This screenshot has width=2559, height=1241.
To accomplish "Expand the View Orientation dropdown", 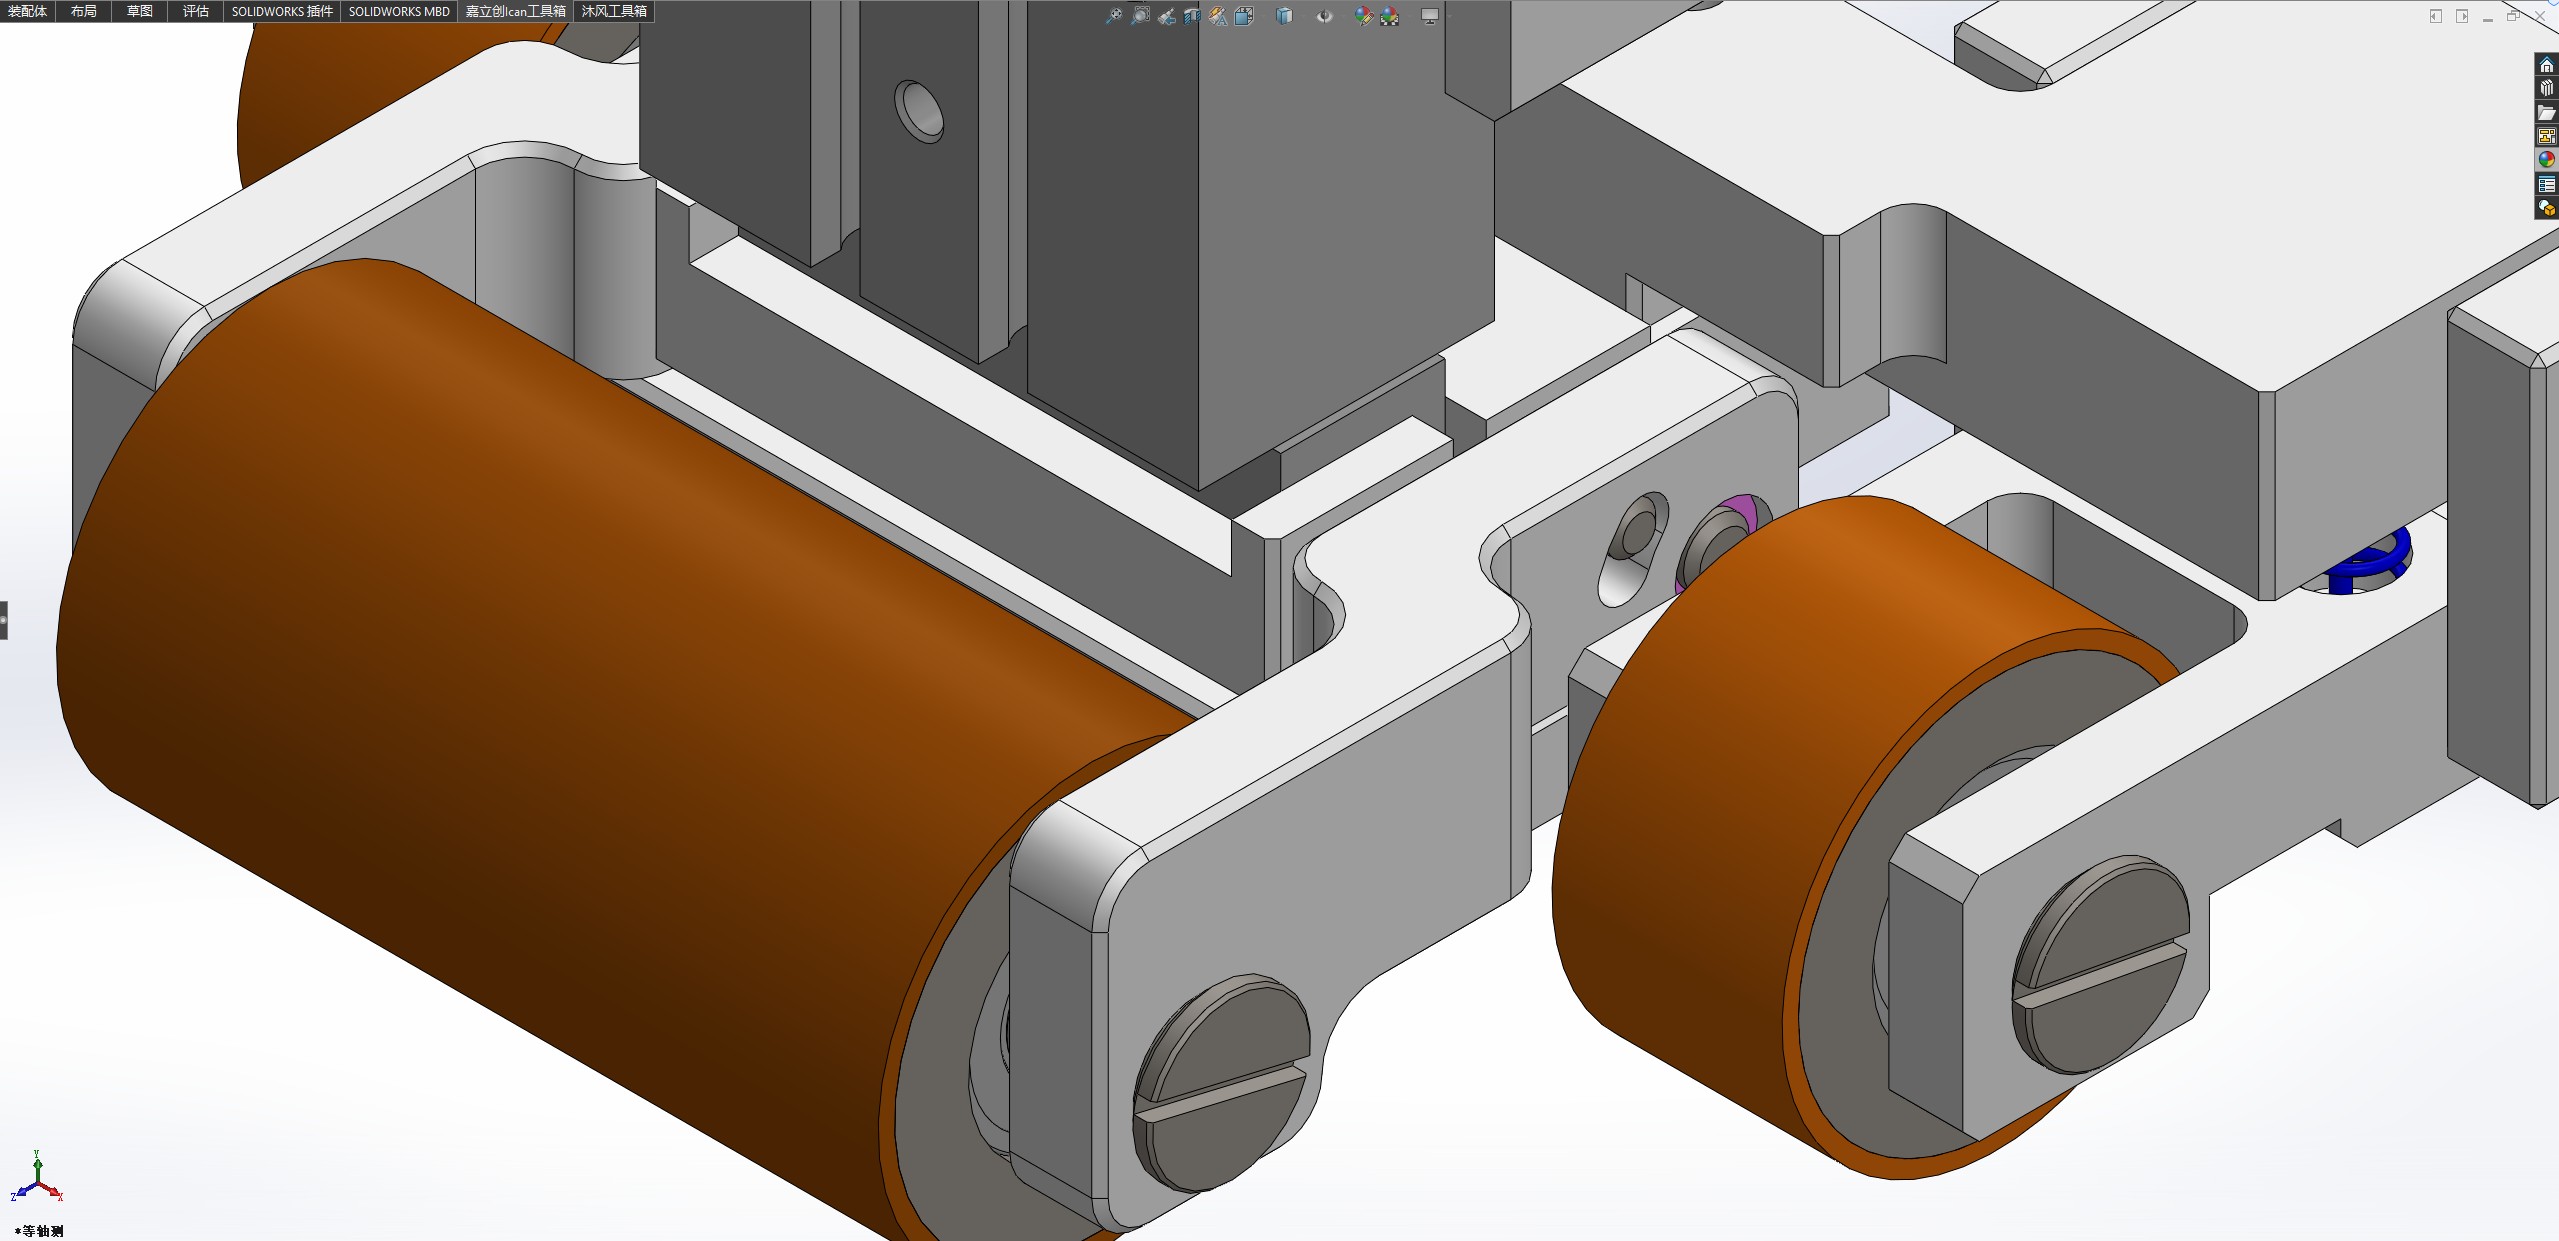I will point(1244,16).
